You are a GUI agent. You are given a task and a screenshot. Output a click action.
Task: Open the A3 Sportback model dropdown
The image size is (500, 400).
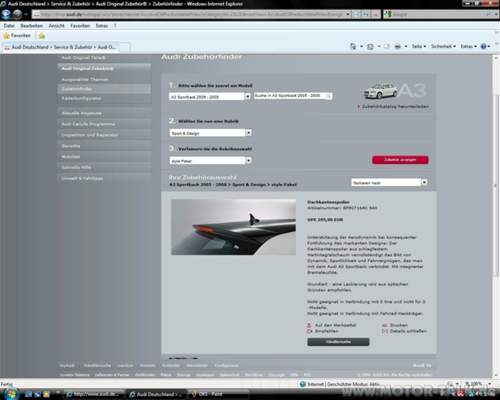pyautogui.click(x=210, y=97)
